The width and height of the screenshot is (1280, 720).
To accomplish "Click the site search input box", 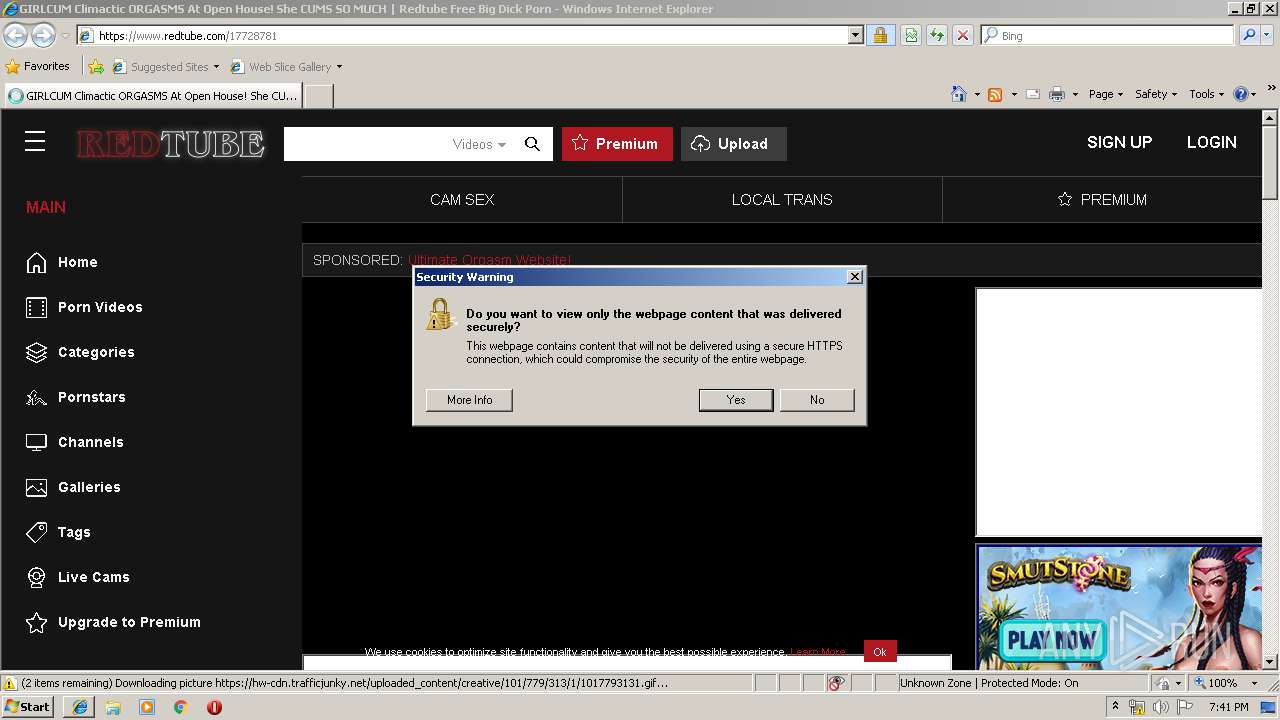I will (x=366, y=144).
